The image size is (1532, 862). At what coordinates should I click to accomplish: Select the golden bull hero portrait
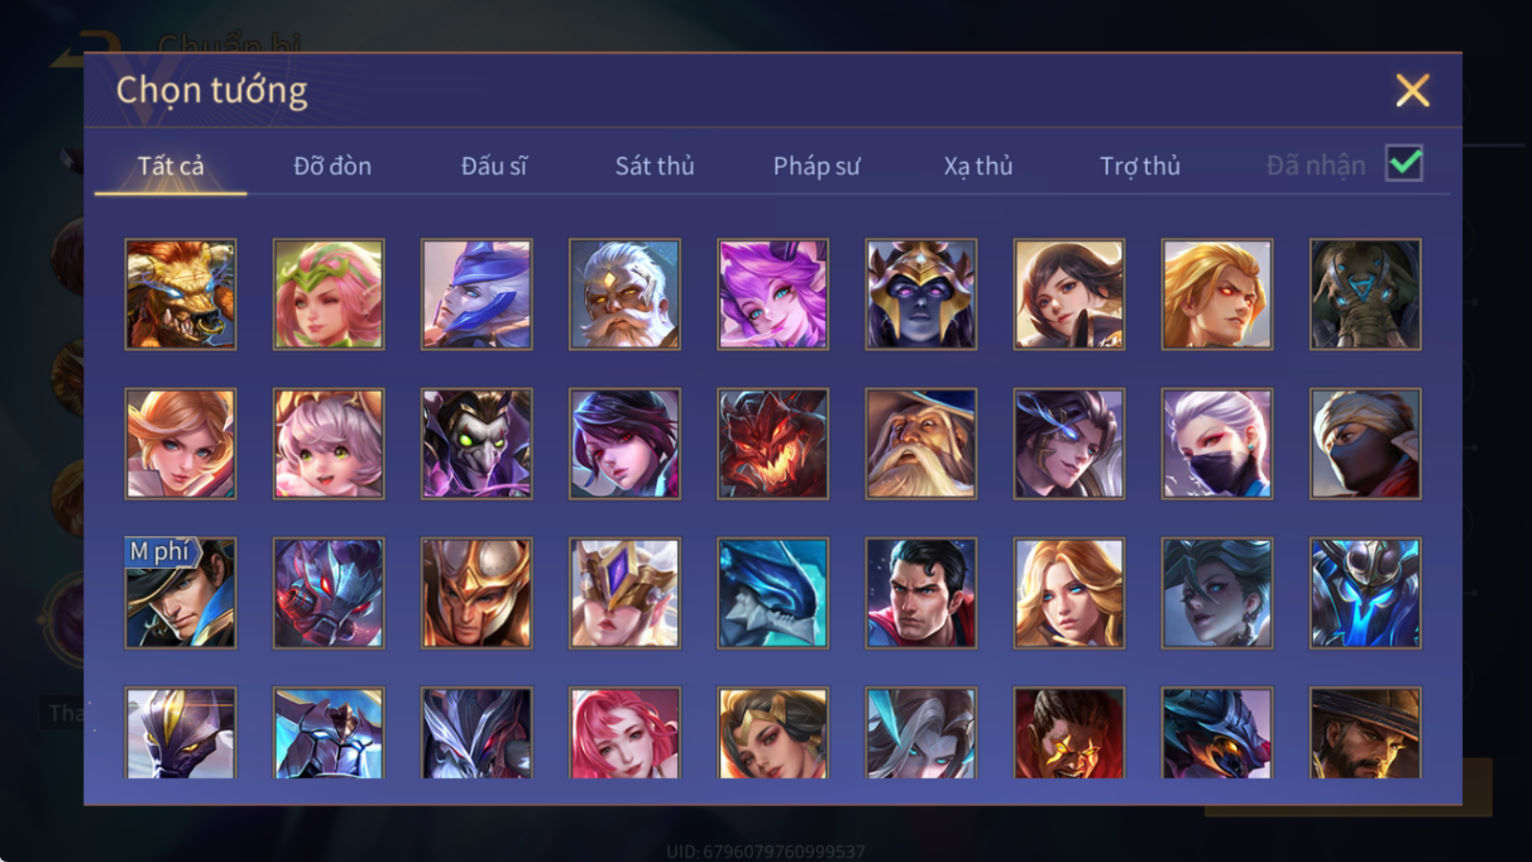tap(180, 294)
